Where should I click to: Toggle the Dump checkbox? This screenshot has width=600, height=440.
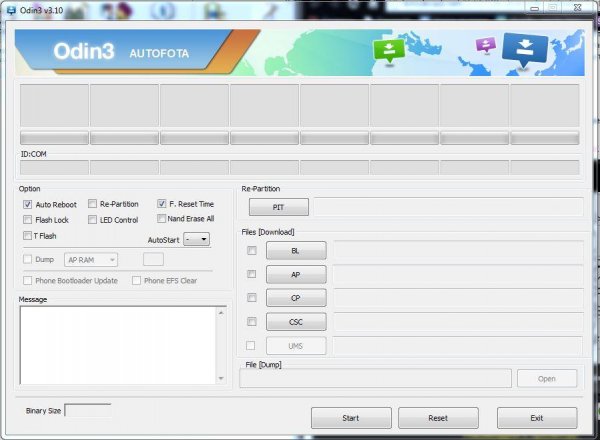pos(27,259)
